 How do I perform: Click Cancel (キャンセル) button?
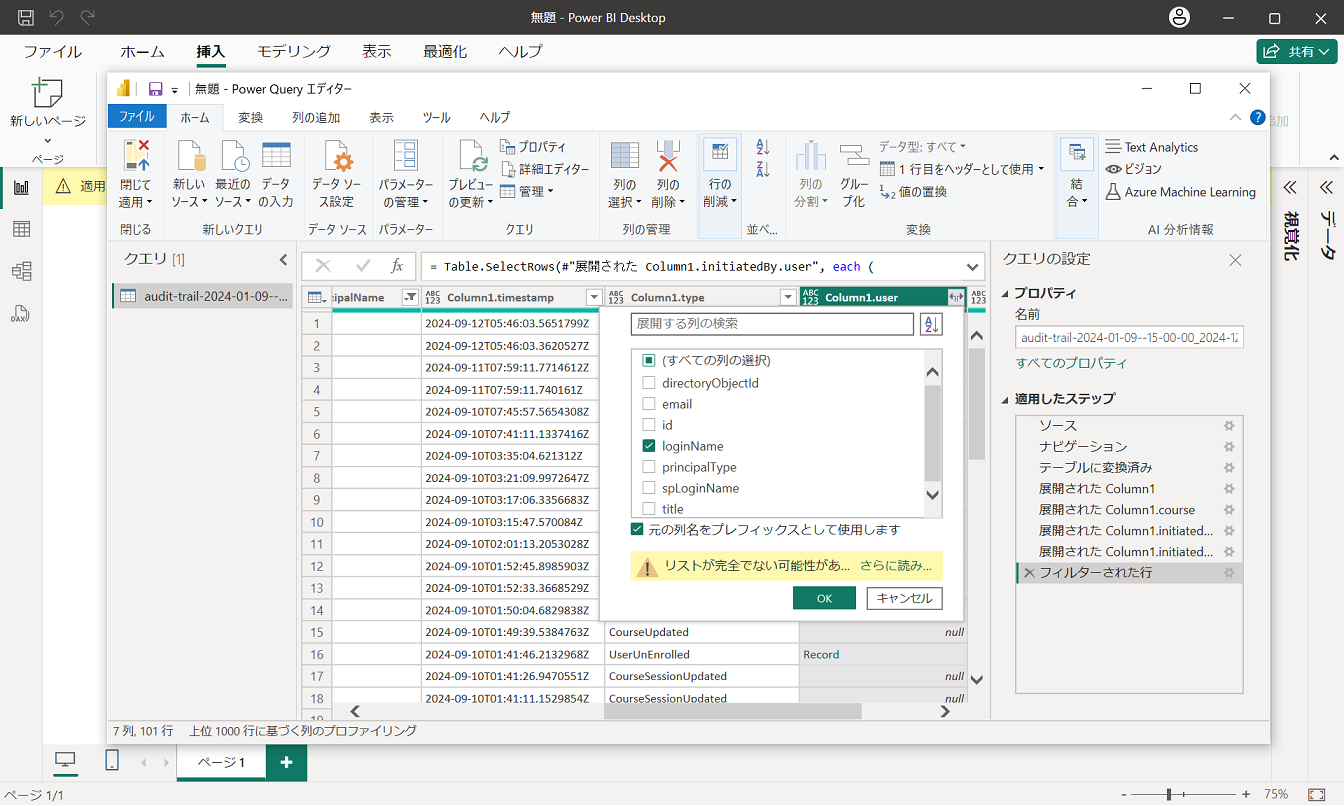coord(904,598)
